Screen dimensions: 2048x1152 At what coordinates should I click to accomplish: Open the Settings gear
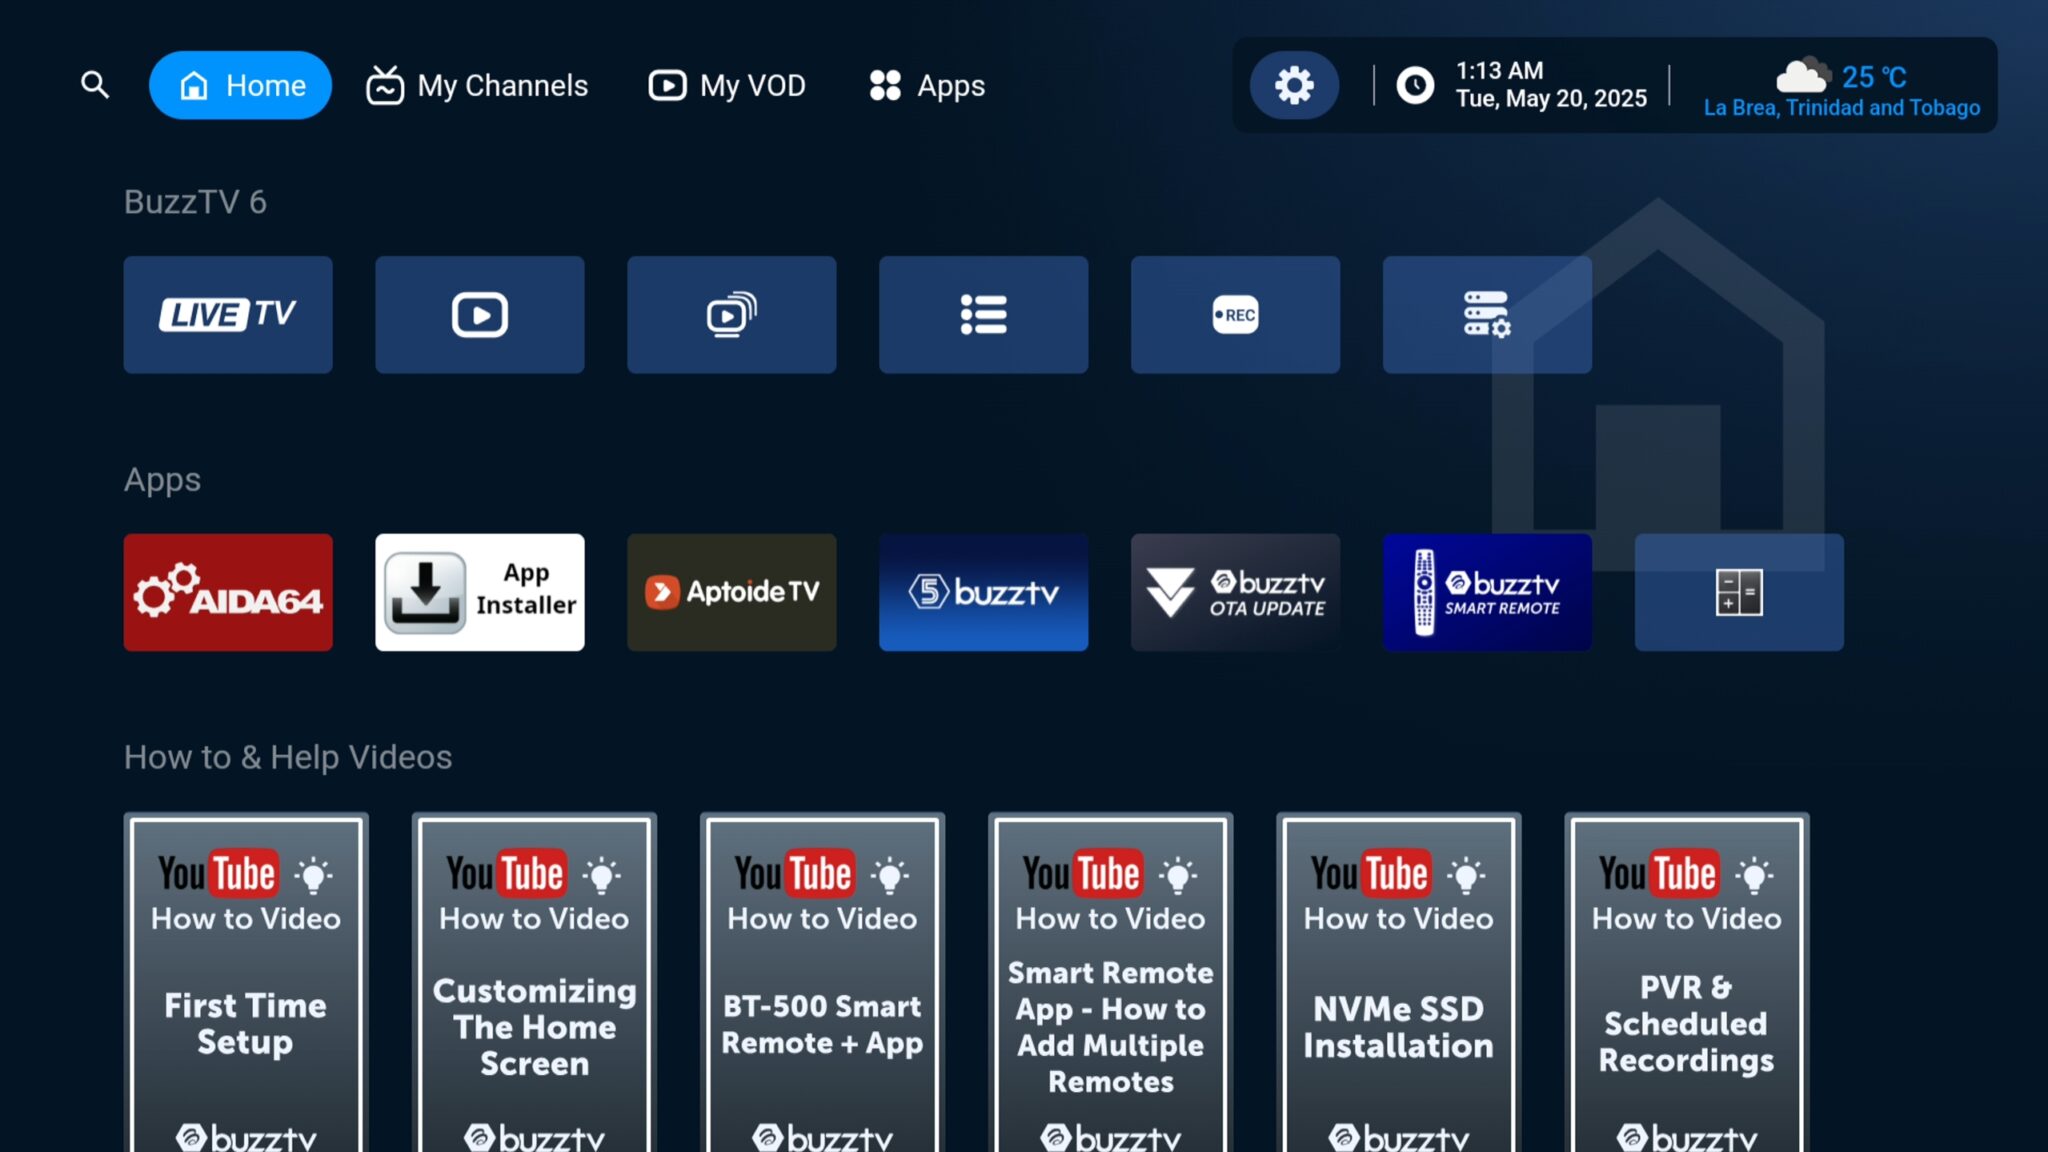pos(1294,85)
